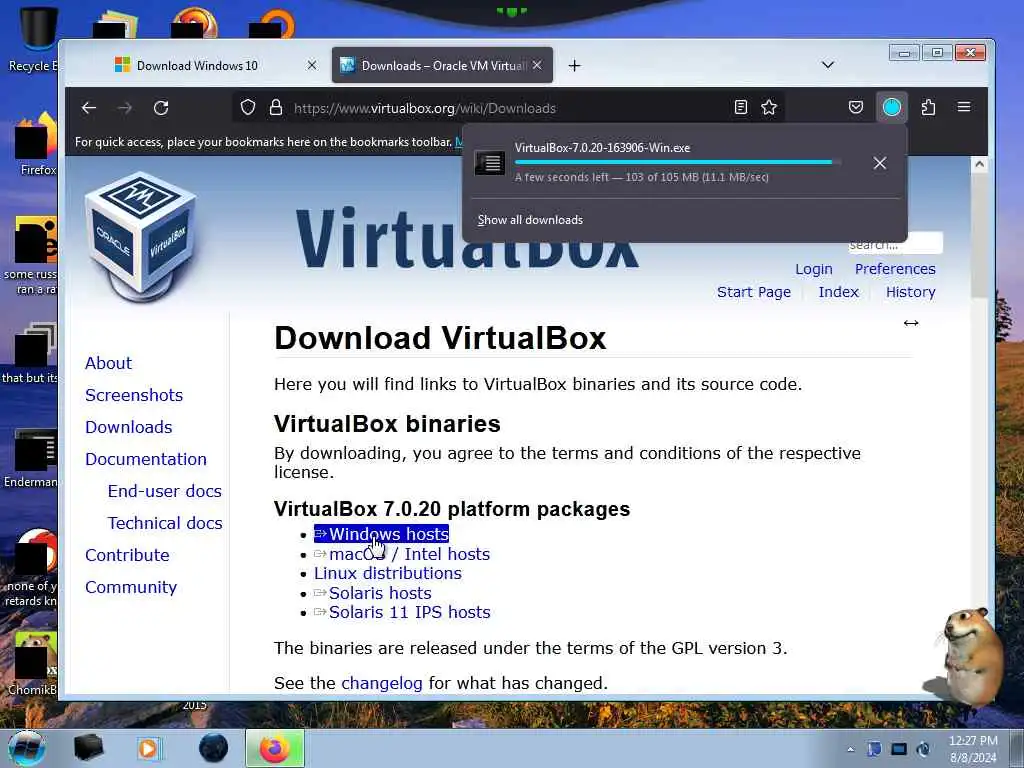
Task: Click the site search box
Action: point(895,244)
